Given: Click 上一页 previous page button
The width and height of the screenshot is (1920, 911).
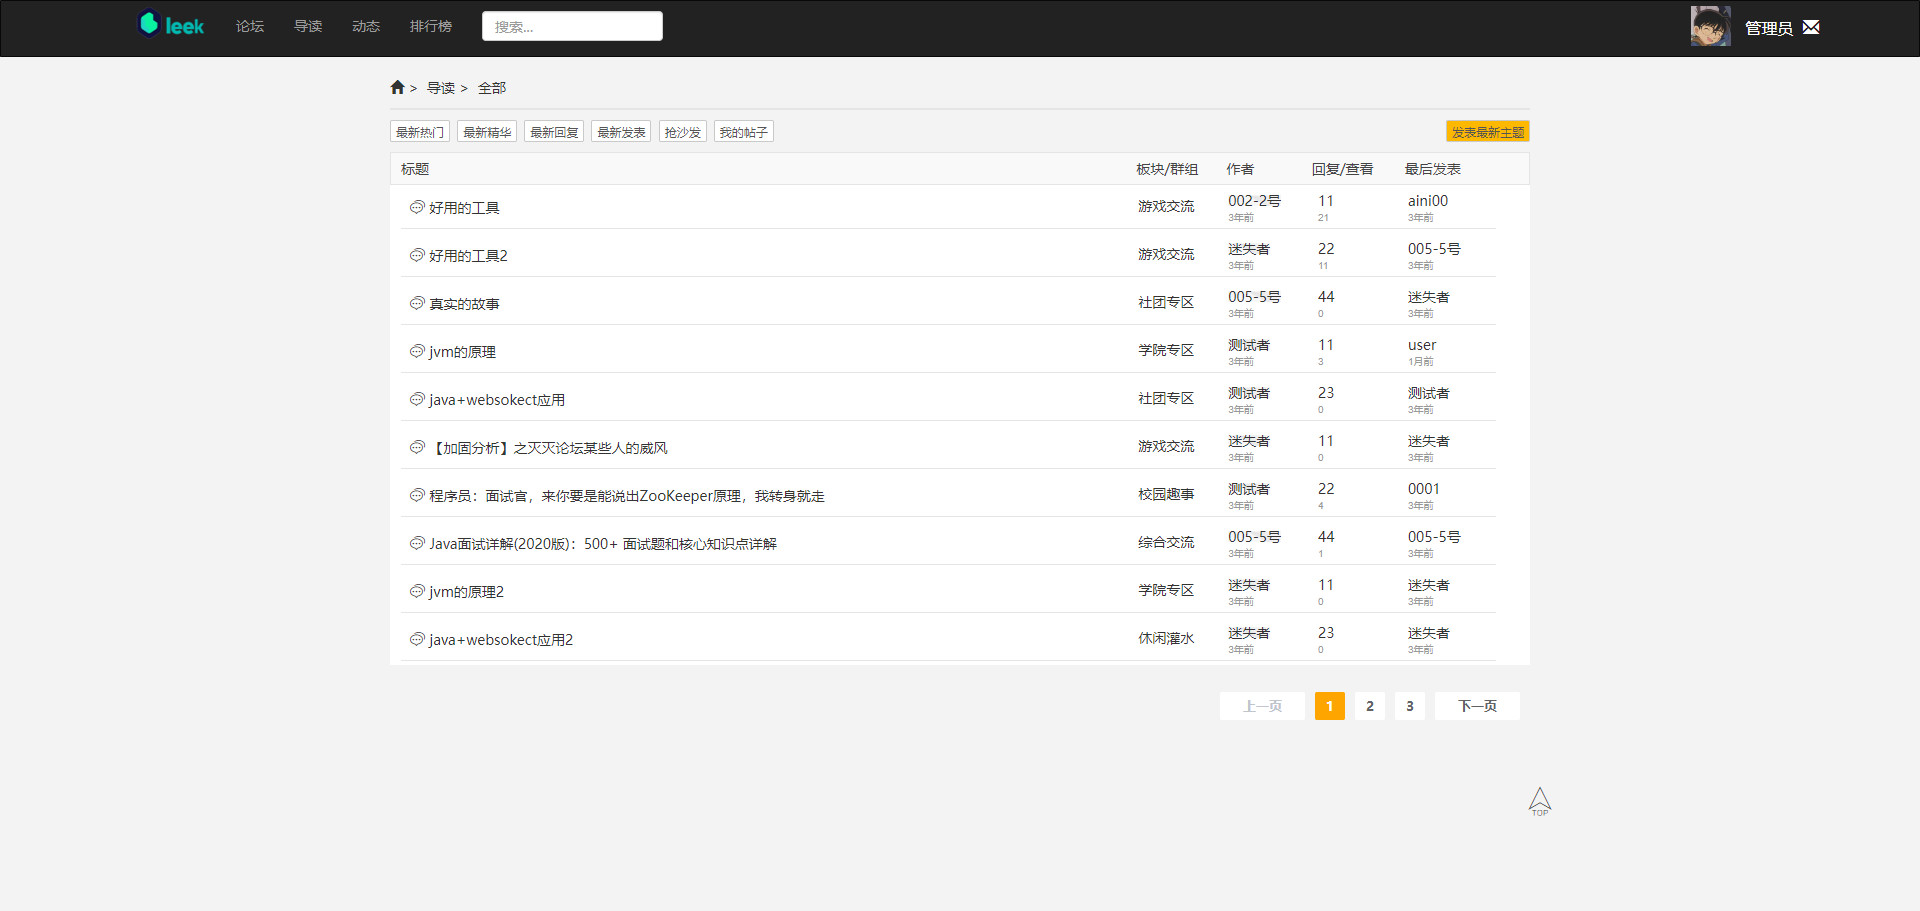Looking at the screenshot, I should (1262, 706).
